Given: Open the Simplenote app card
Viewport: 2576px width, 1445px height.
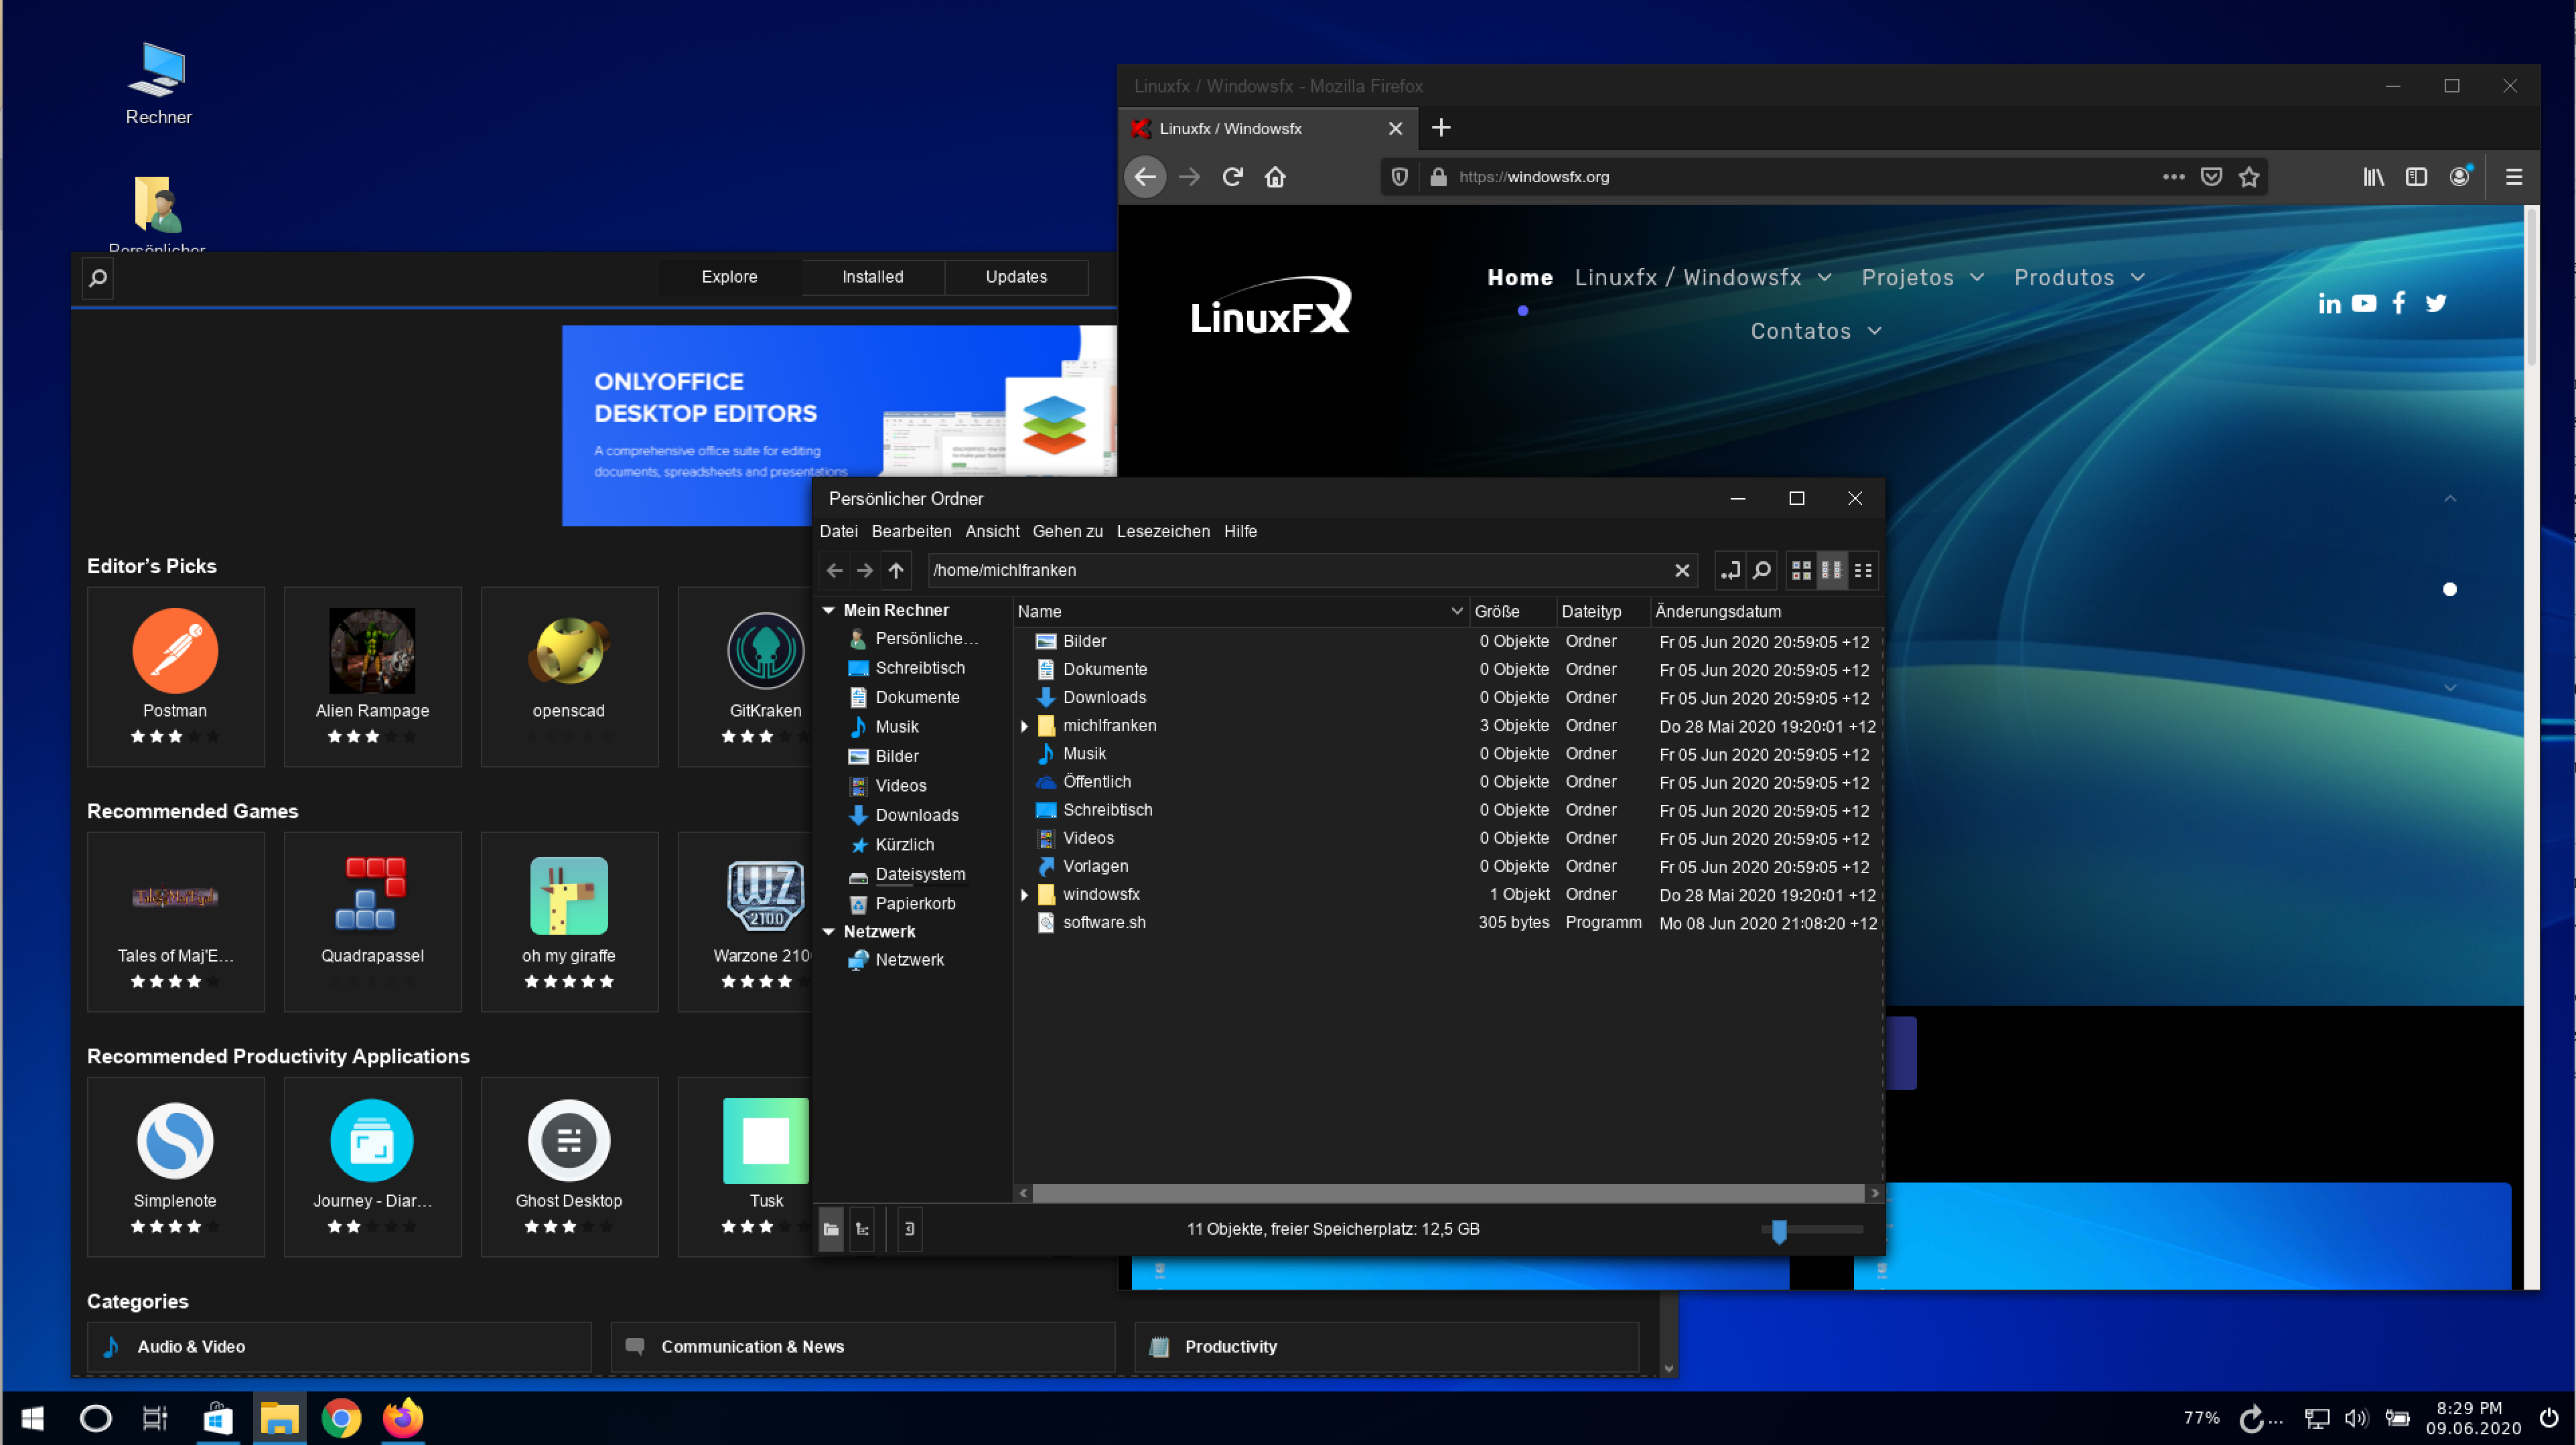Looking at the screenshot, I should (x=175, y=1166).
